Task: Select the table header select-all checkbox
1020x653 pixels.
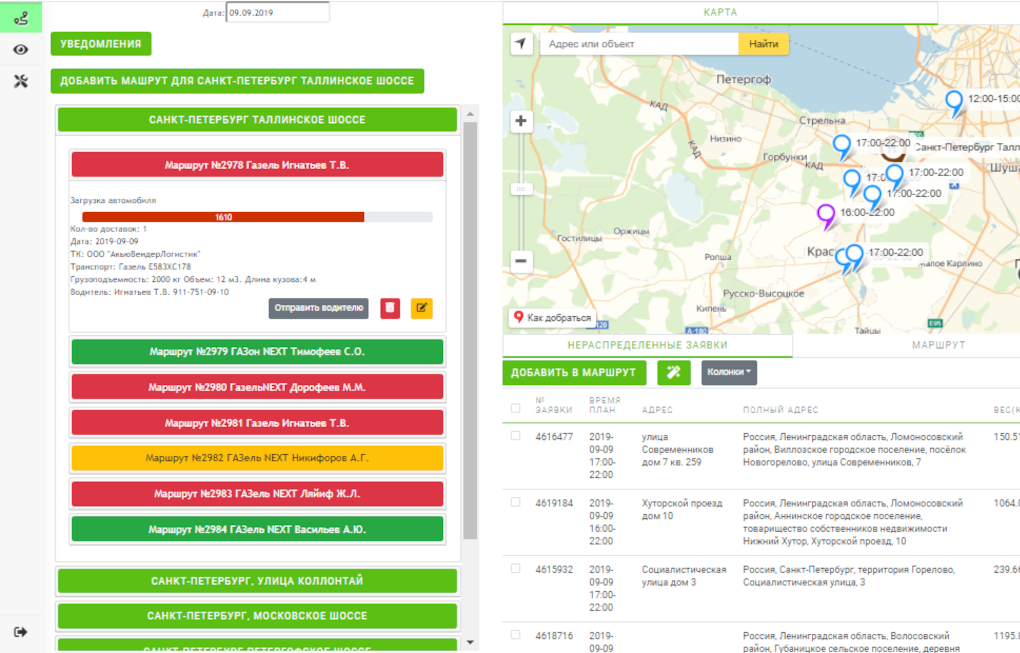Action: click(516, 408)
